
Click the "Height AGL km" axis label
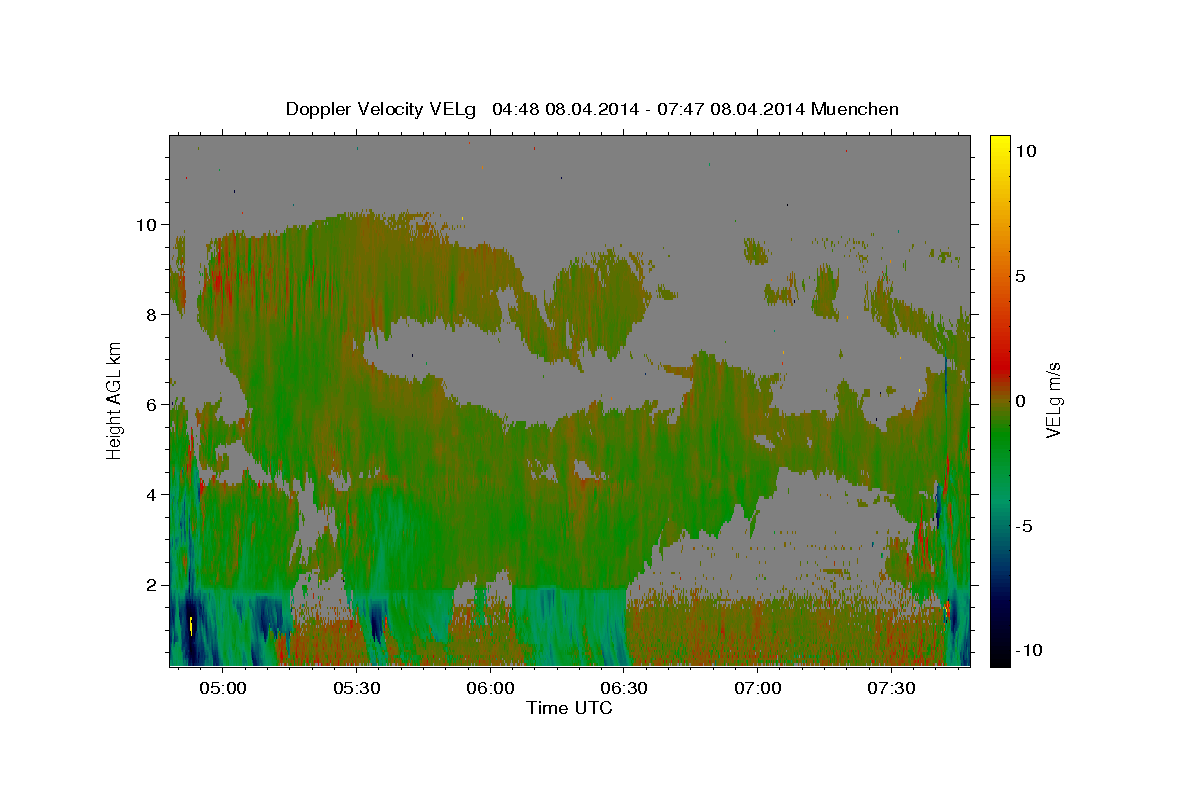[x=115, y=400]
